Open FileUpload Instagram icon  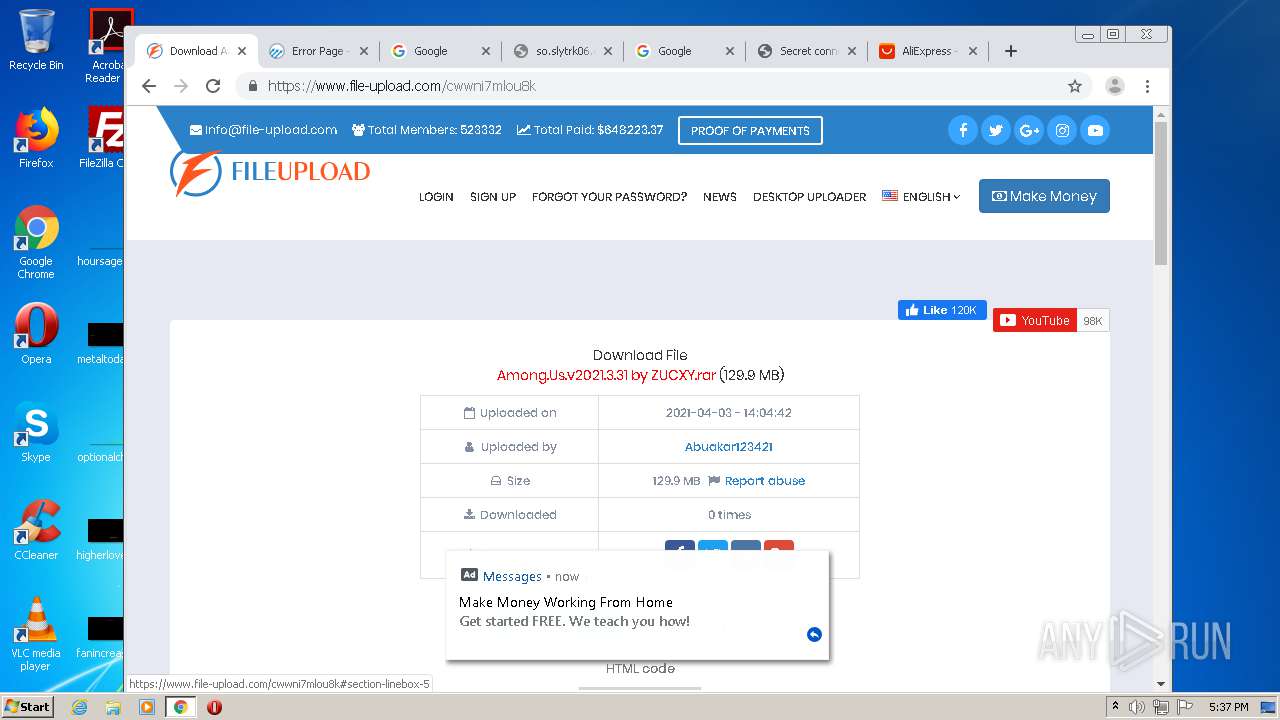1062,130
